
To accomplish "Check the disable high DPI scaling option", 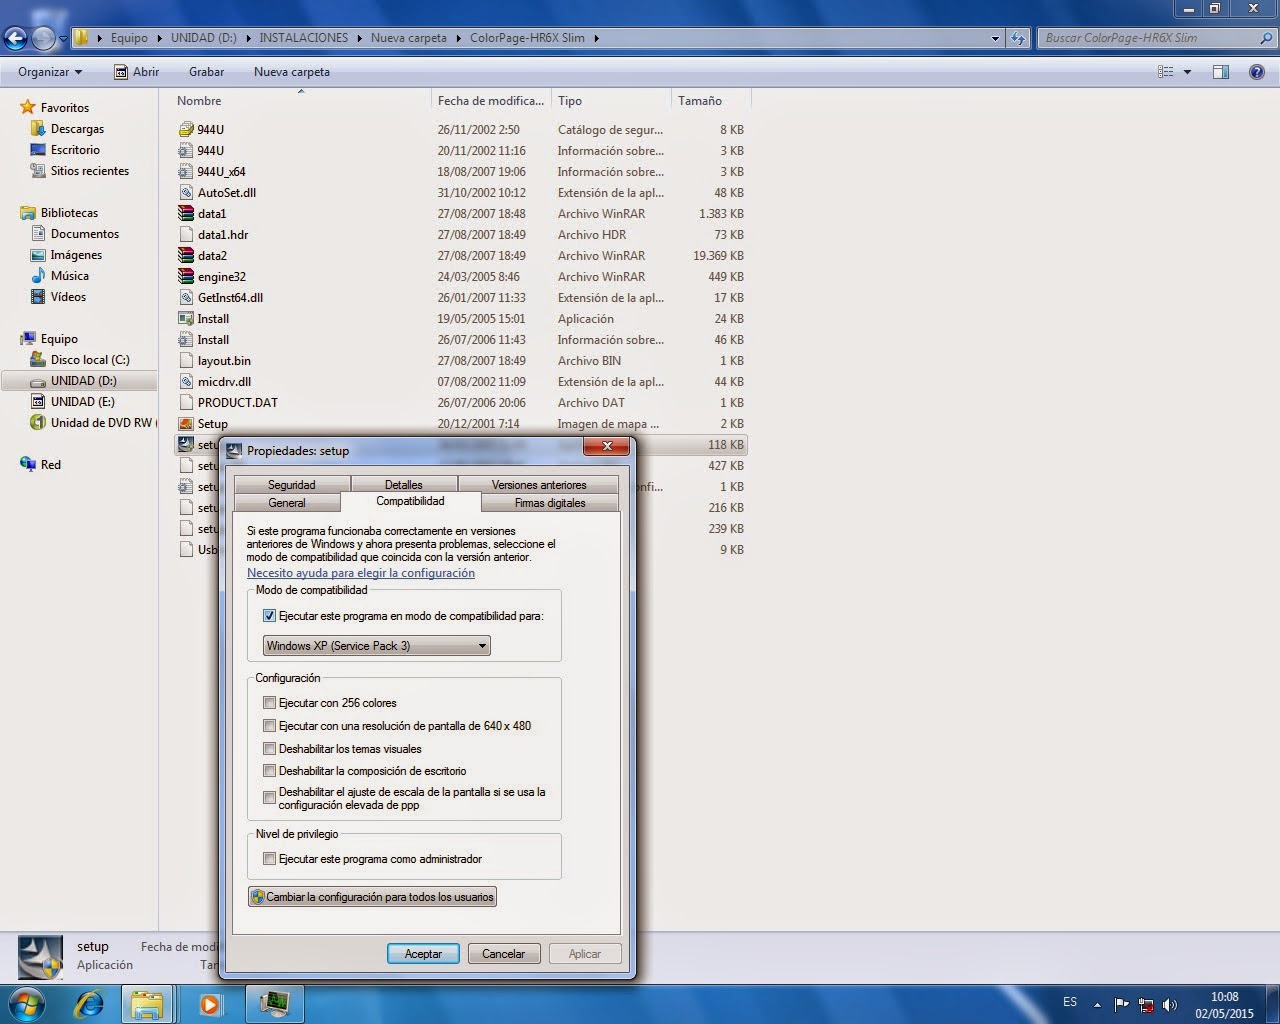I will click(x=269, y=798).
